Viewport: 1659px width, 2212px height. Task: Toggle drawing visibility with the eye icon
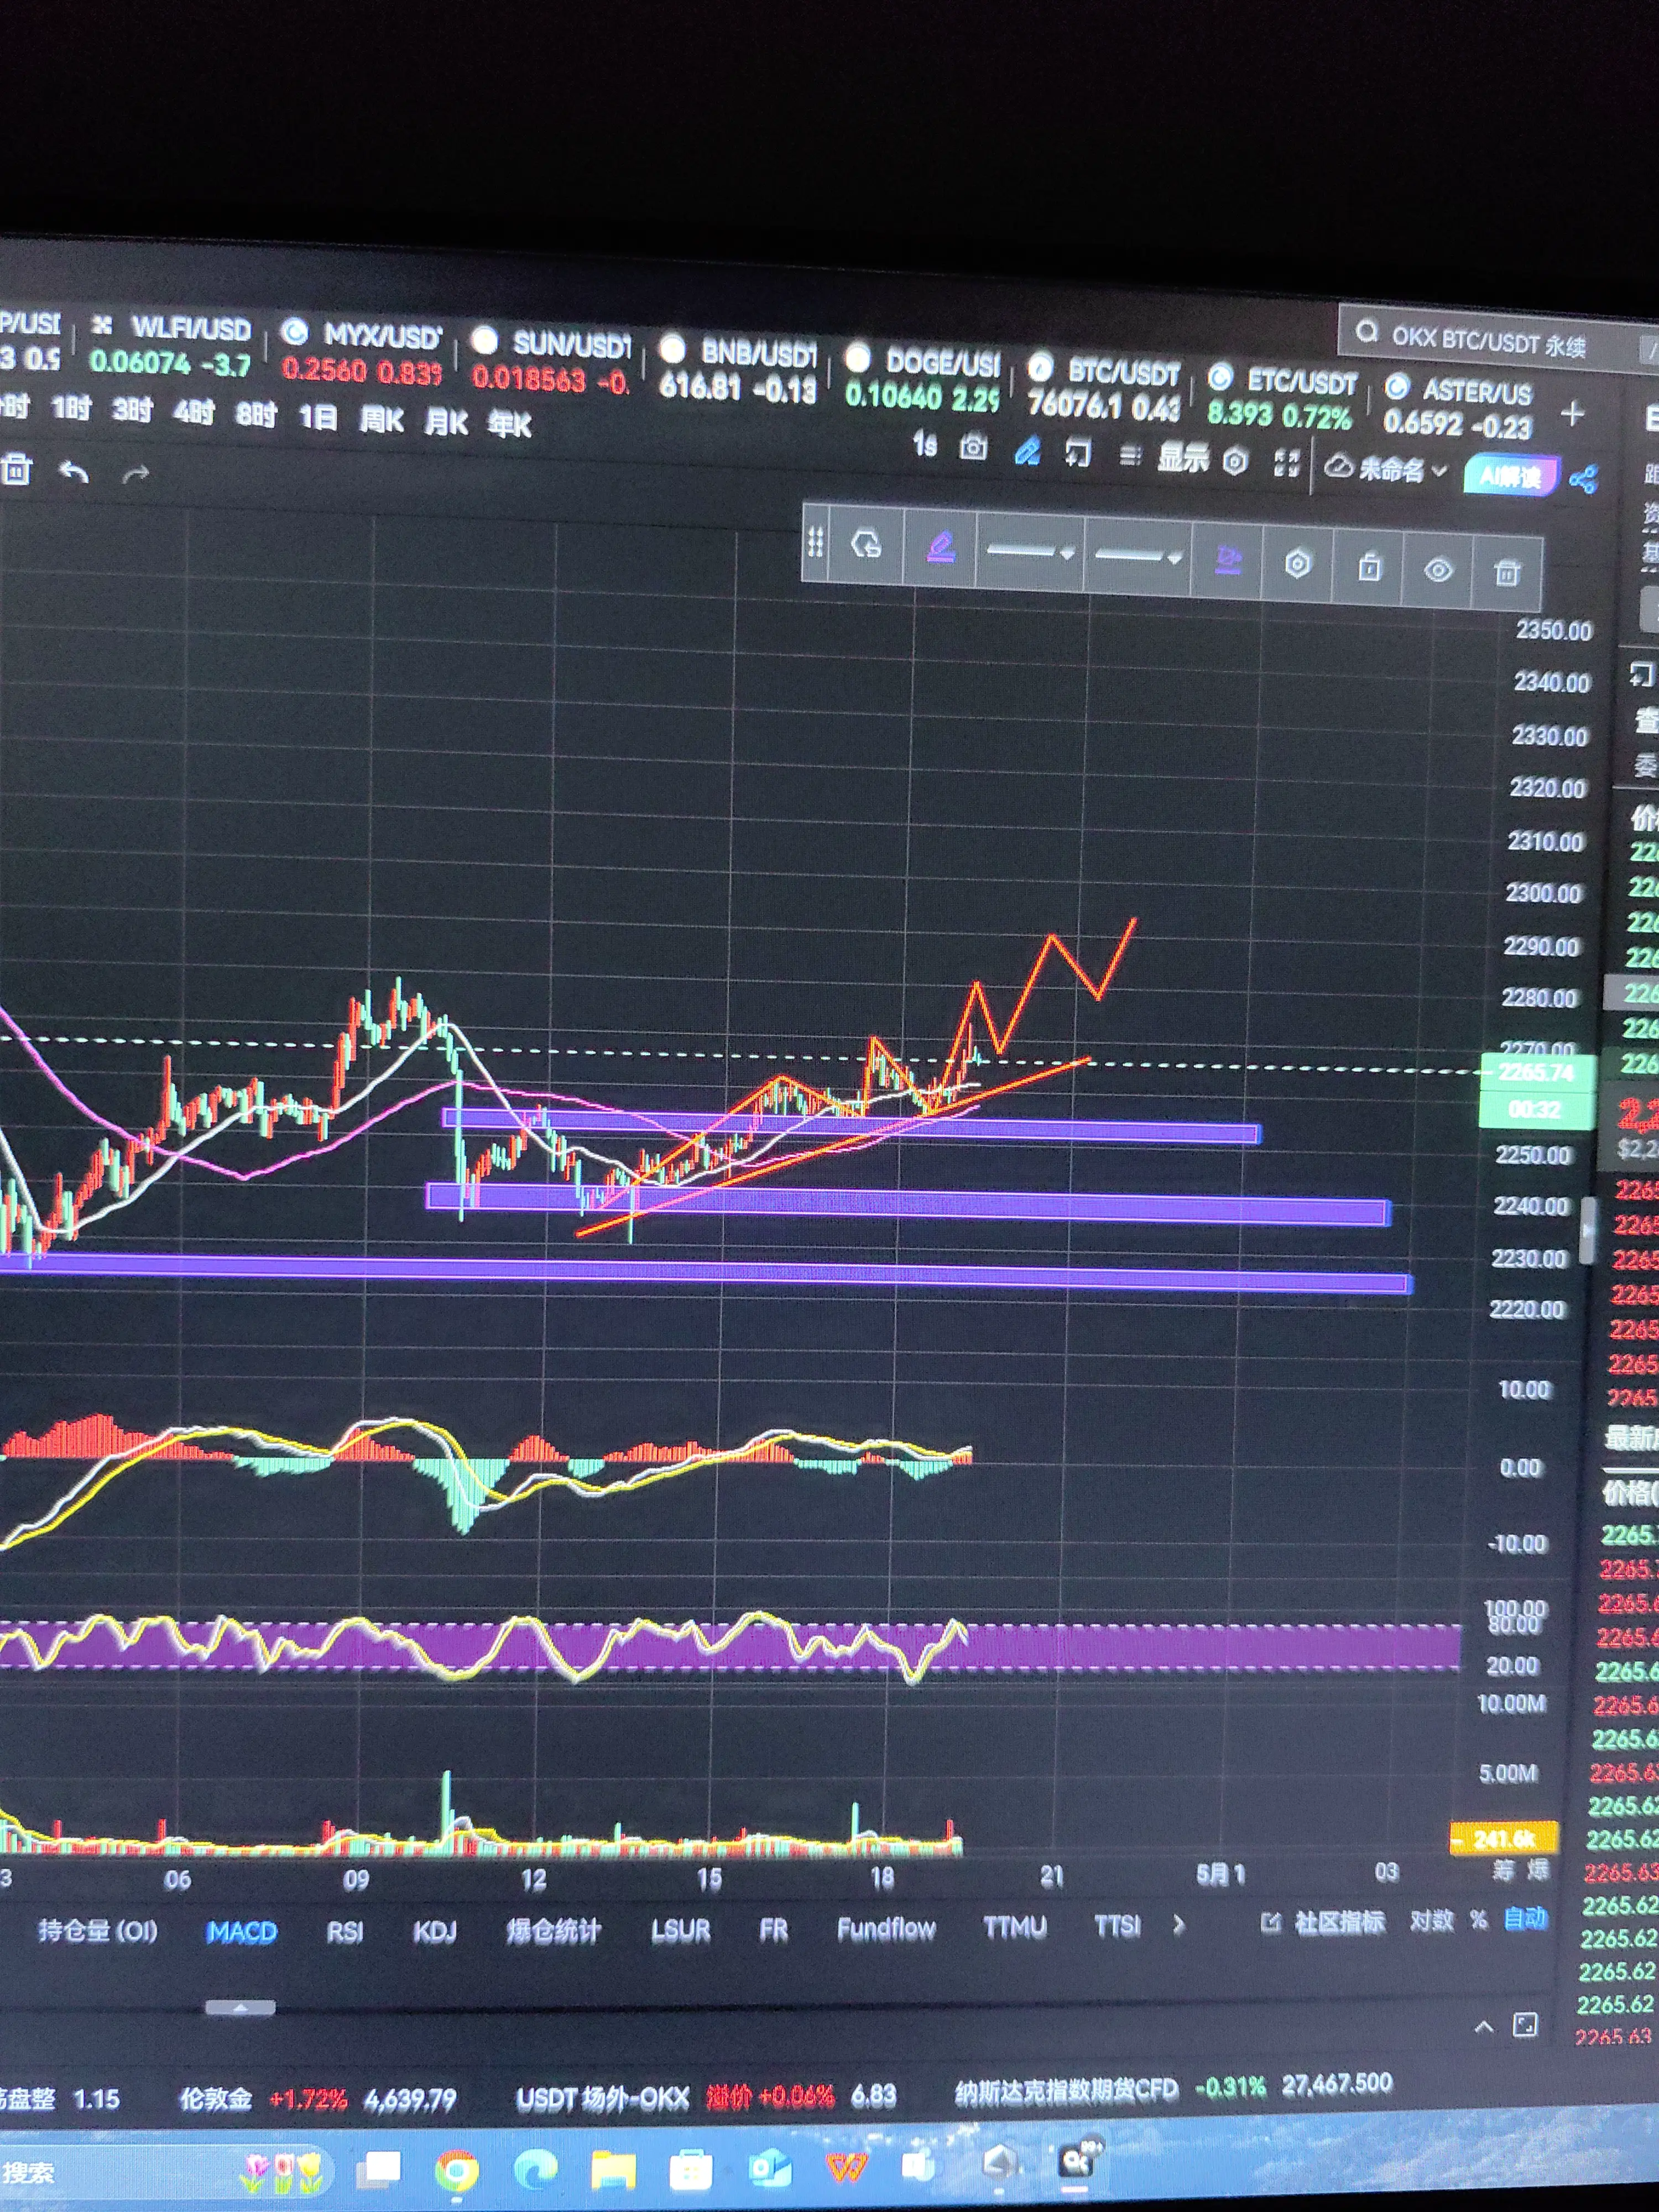(1438, 570)
